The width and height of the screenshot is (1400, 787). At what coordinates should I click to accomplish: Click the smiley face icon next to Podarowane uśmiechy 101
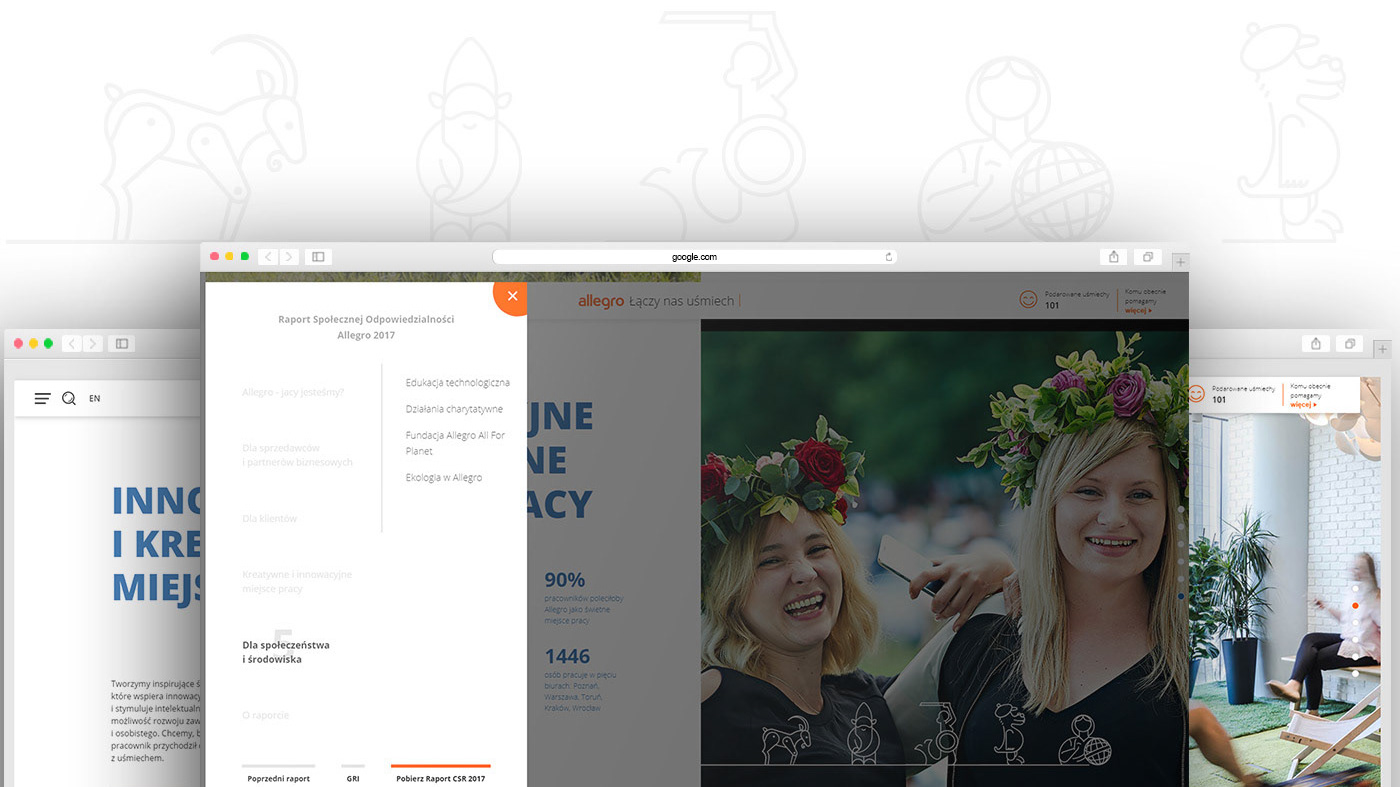pos(1028,299)
